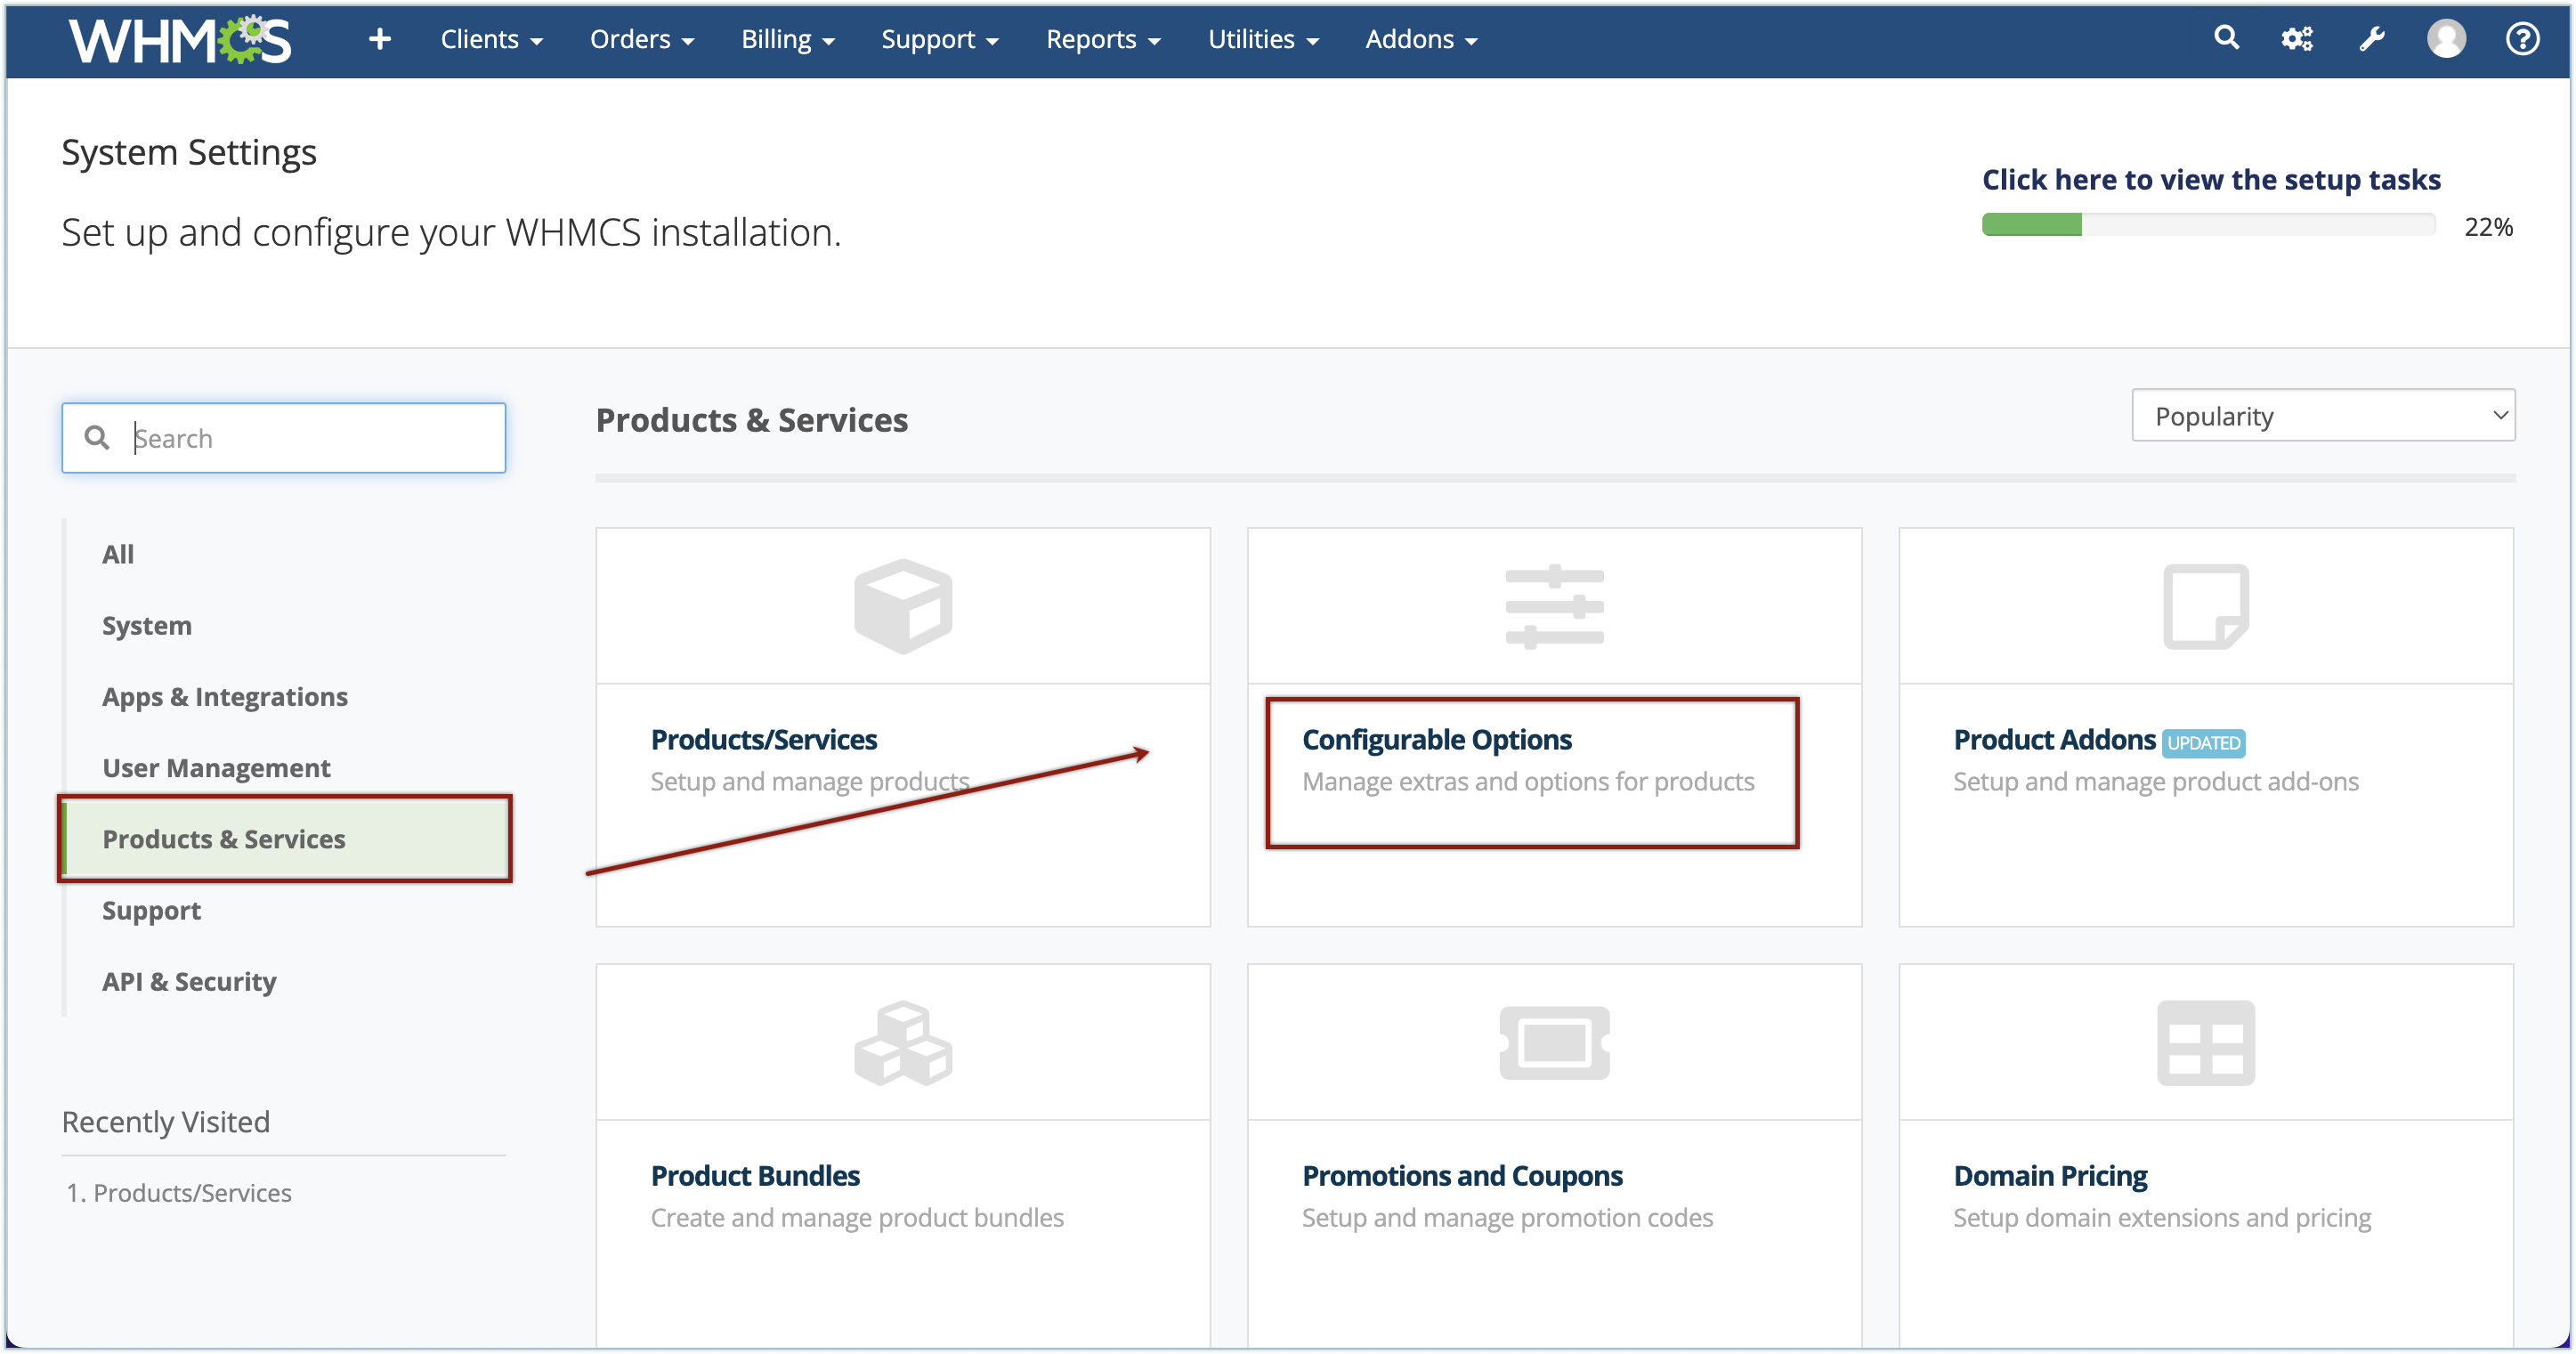Click the Promotions and Coupons ticket icon
2576x1354 pixels.
tap(1554, 1042)
